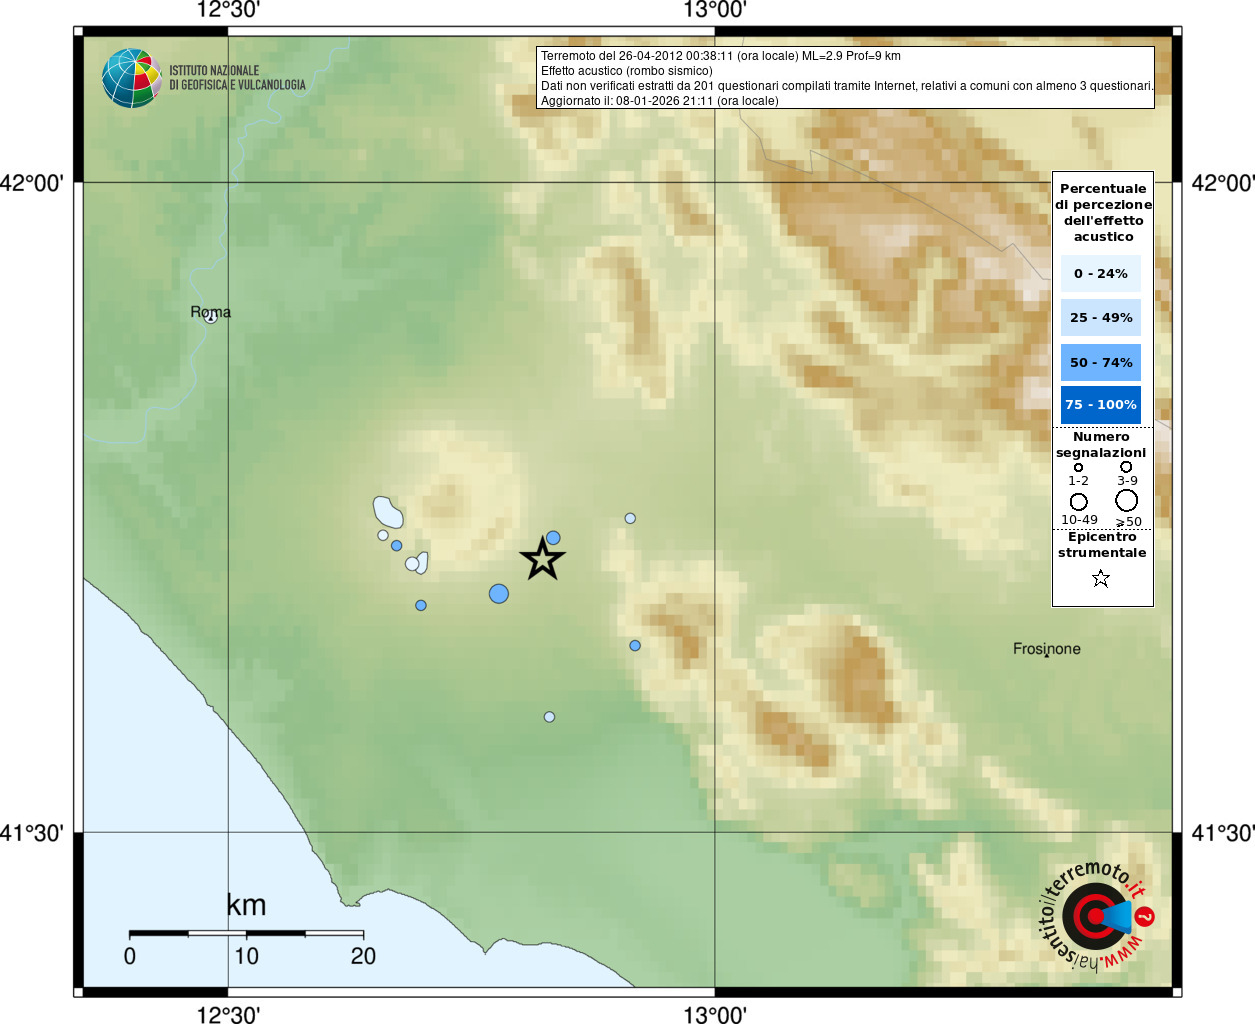
Task: Click the hai sentito il terremoto logo
Action: (1097, 916)
